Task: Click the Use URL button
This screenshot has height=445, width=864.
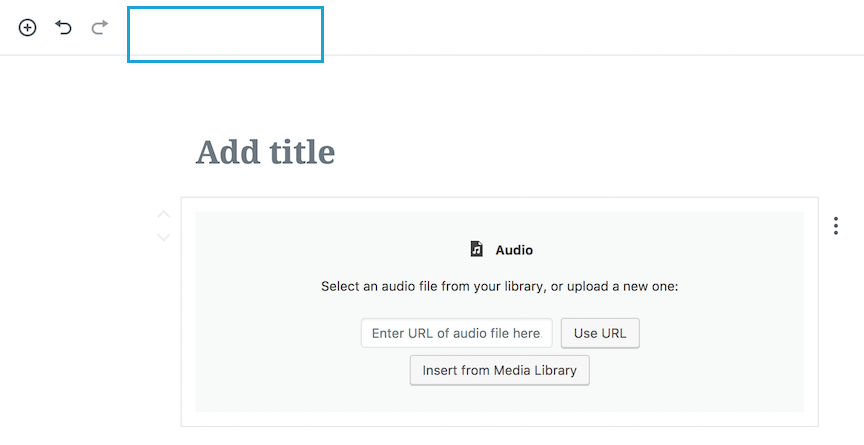Action: (x=600, y=333)
